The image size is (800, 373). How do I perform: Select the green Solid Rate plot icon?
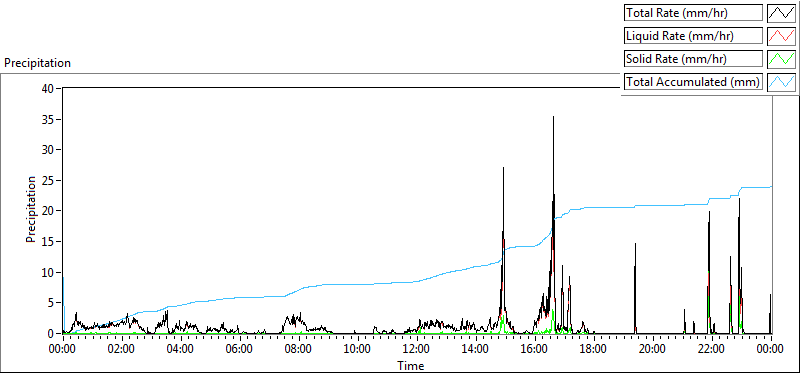click(x=782, y=59)
